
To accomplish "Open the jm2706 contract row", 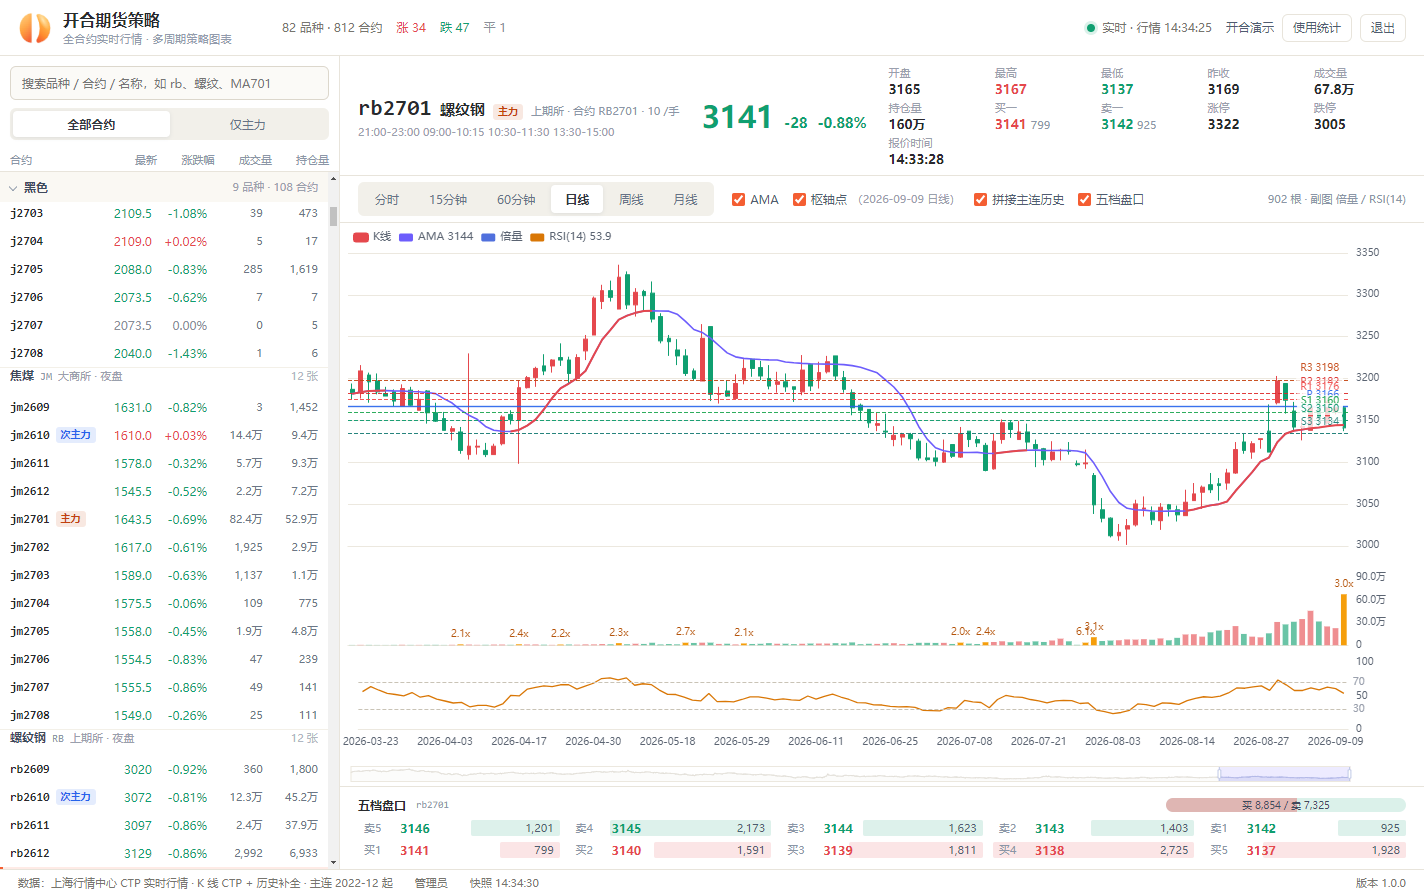I will pos(165,659).
